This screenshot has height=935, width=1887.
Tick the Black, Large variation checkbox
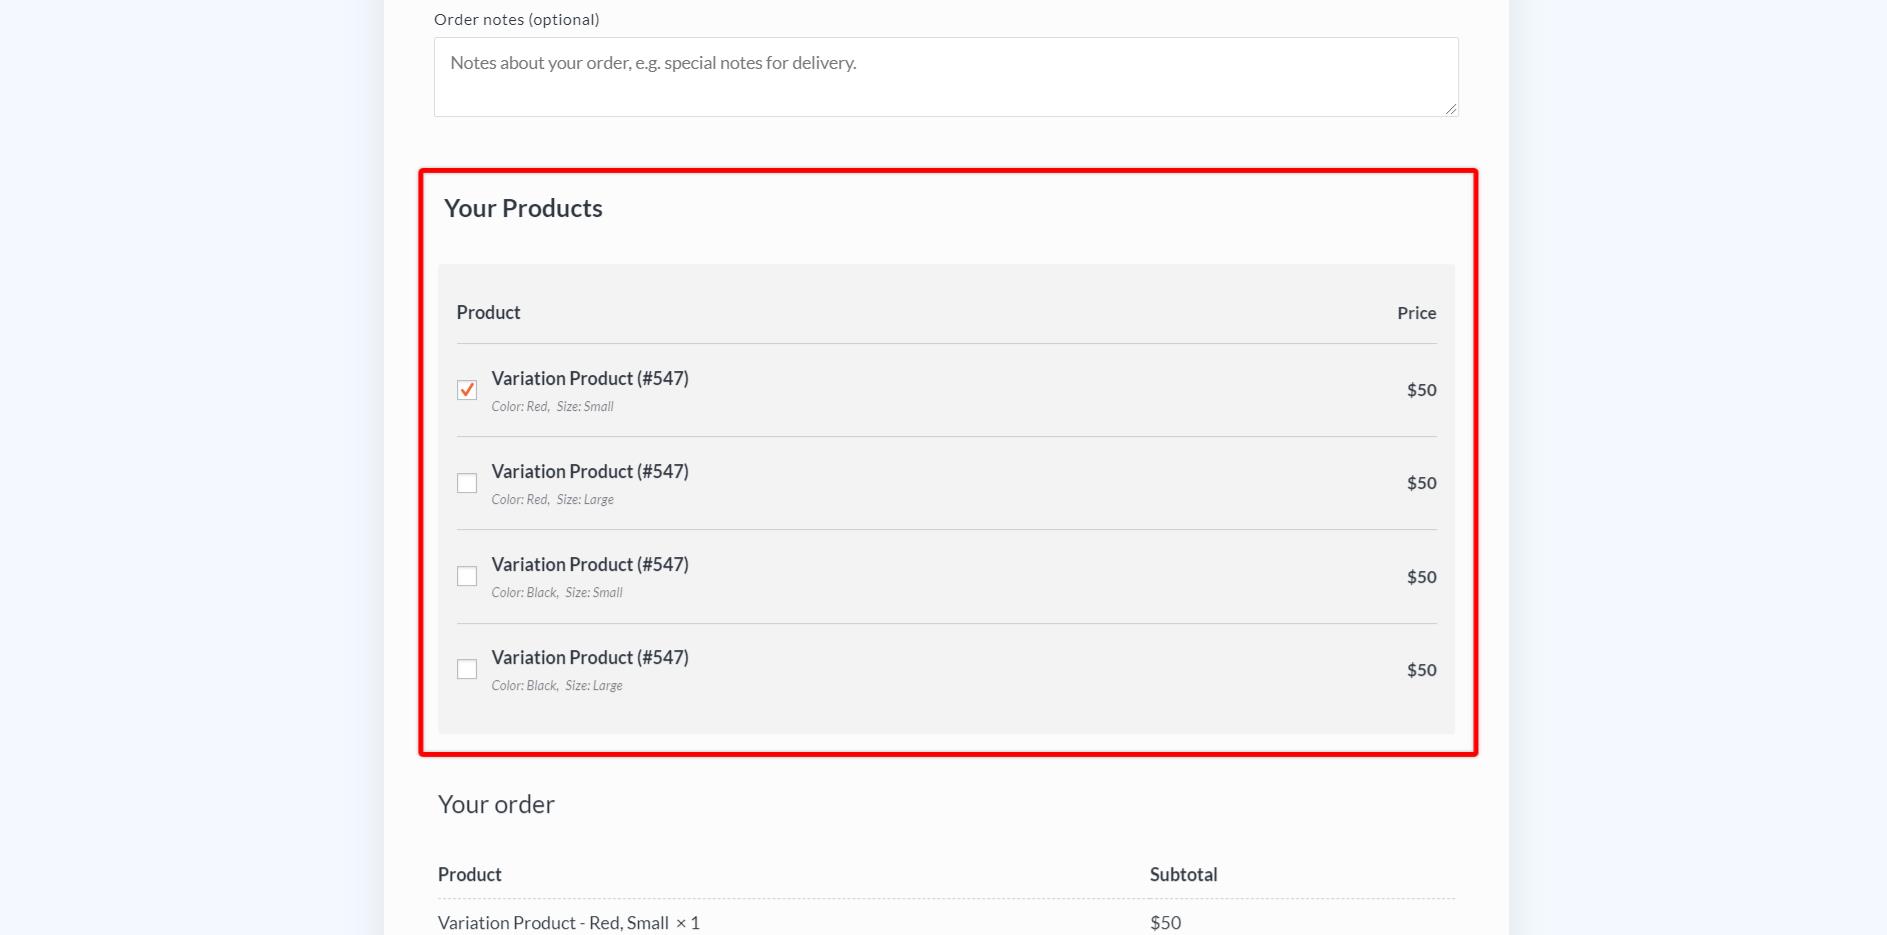(467, 669)
